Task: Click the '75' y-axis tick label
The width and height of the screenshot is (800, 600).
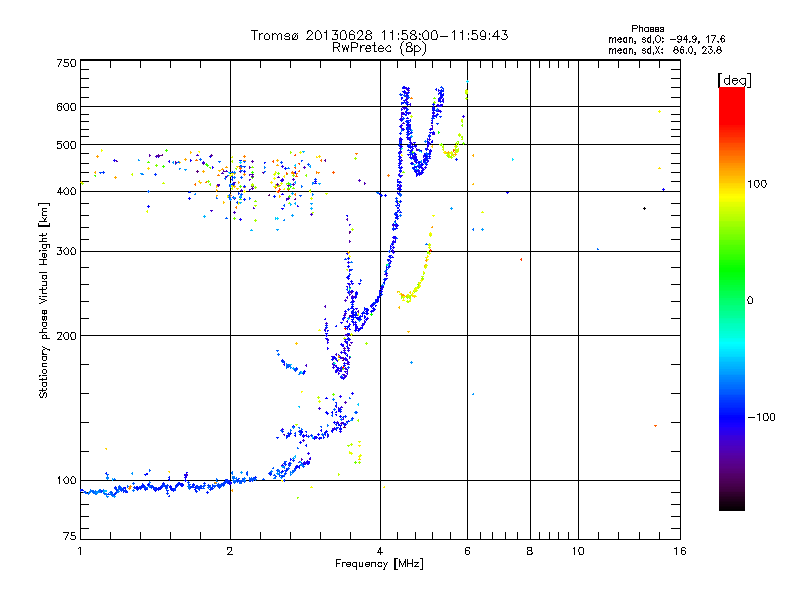Action: [70, 536]
